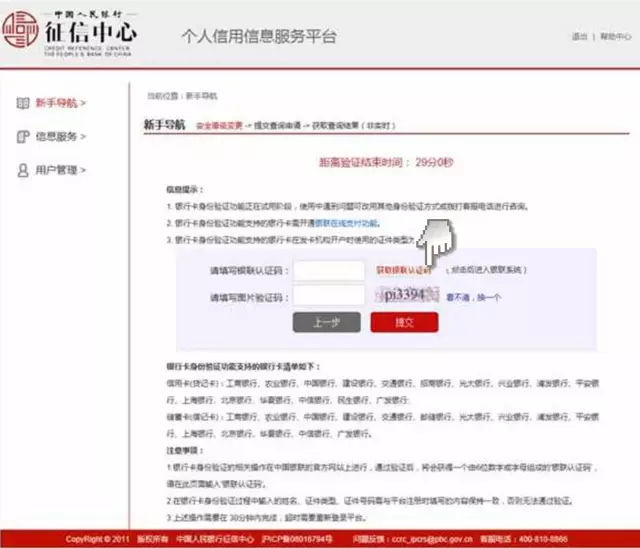
Task: Select the 安全等级变更 step in breadcrumb
Action: [x=218, y=126]
